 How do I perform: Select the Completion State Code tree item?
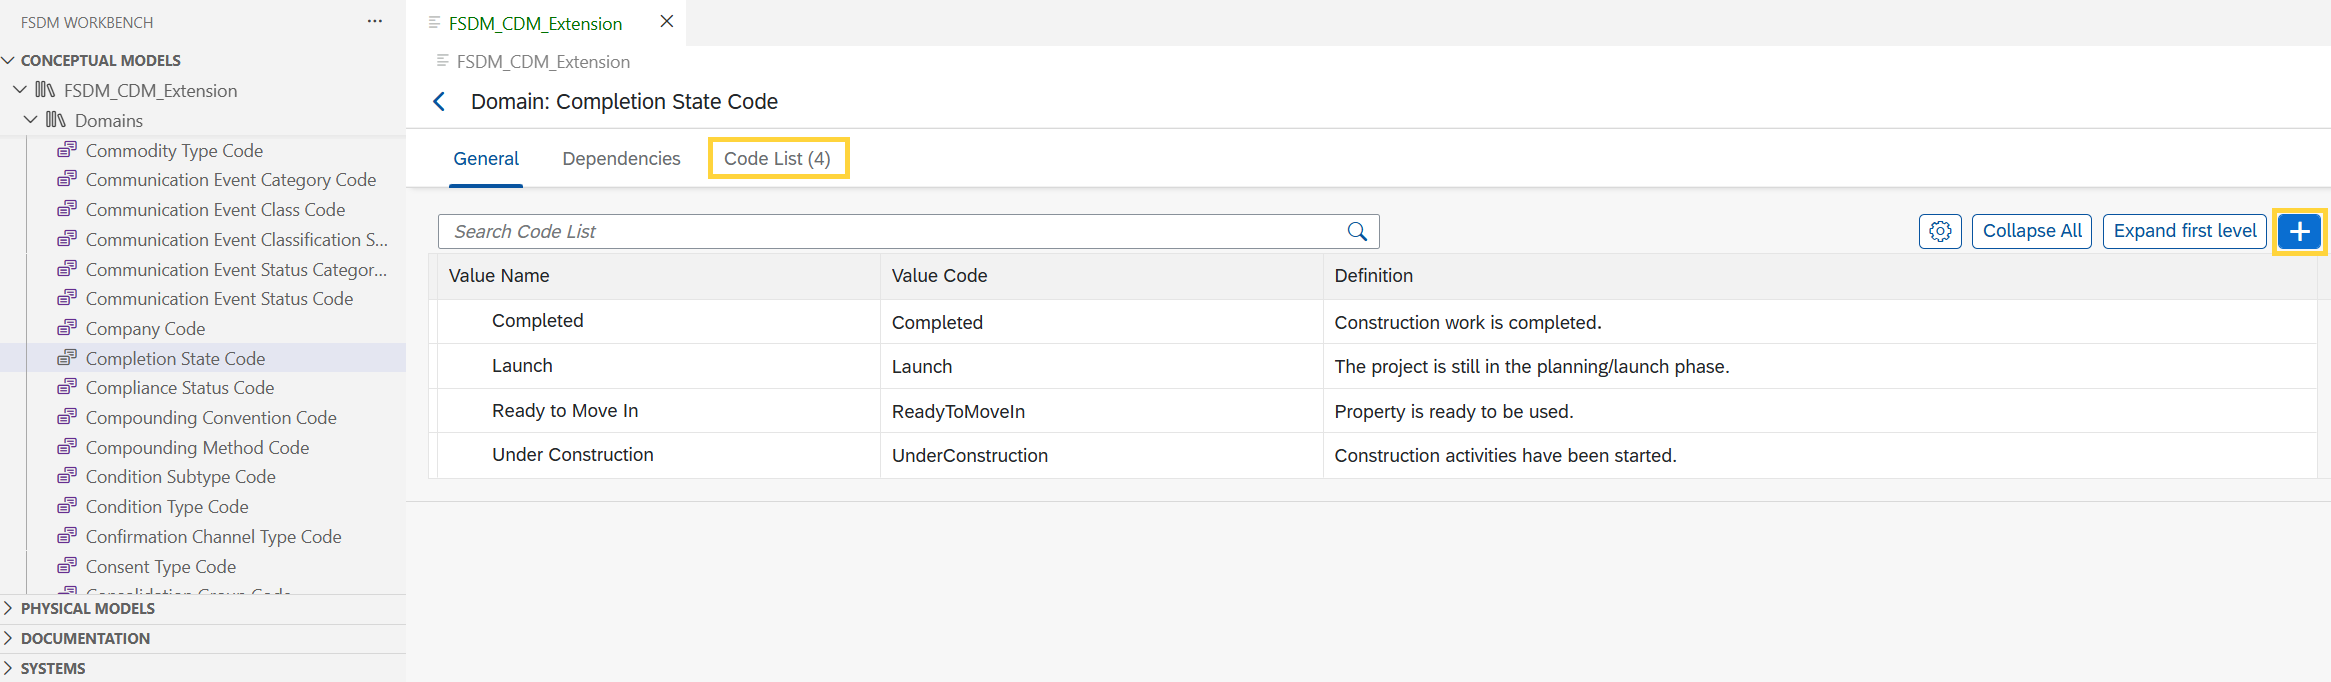click(x=203, y=358)
